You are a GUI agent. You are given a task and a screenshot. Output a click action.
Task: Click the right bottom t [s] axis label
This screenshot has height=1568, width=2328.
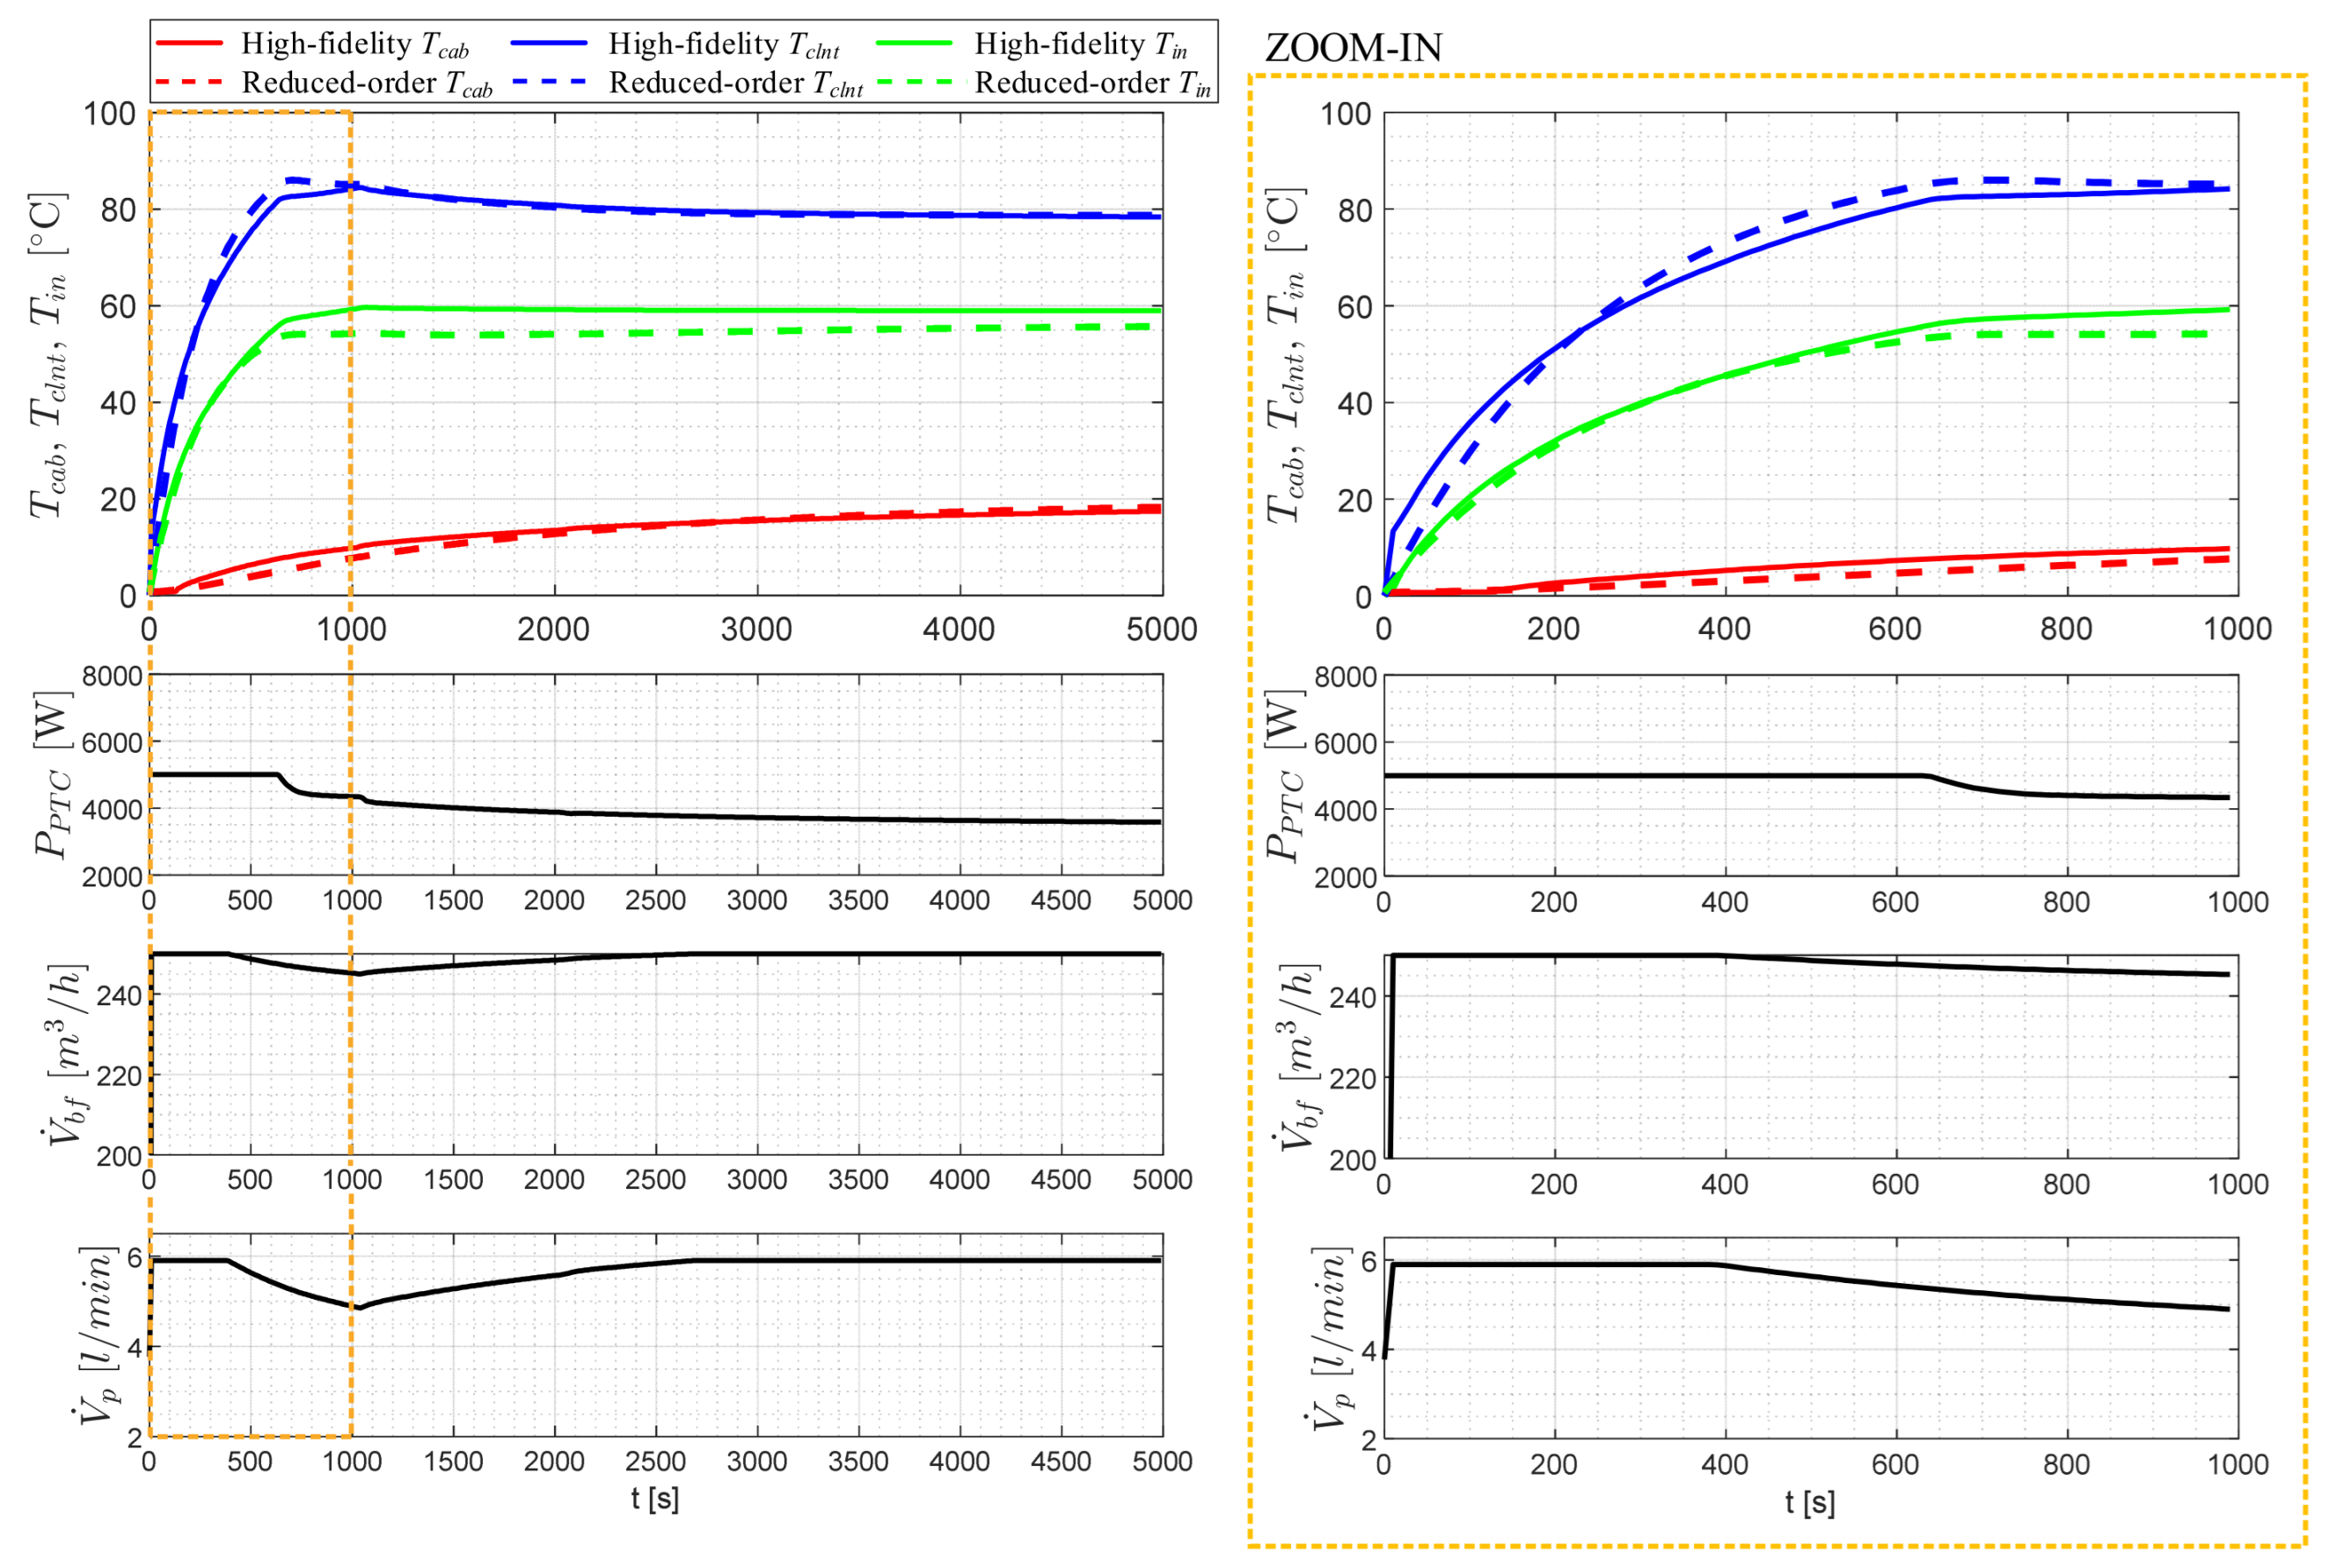click(1810, 1502)
